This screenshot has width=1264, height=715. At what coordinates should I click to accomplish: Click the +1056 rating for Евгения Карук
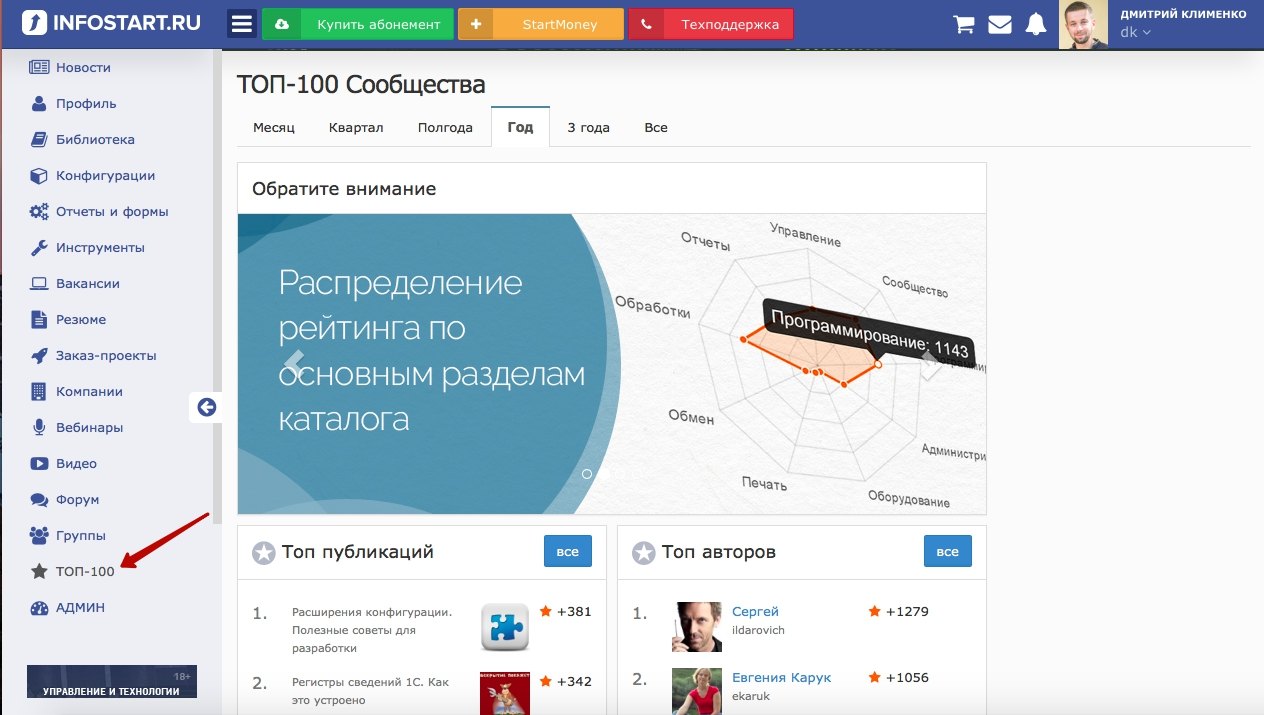pyautogui.click(x=898, y=677)
